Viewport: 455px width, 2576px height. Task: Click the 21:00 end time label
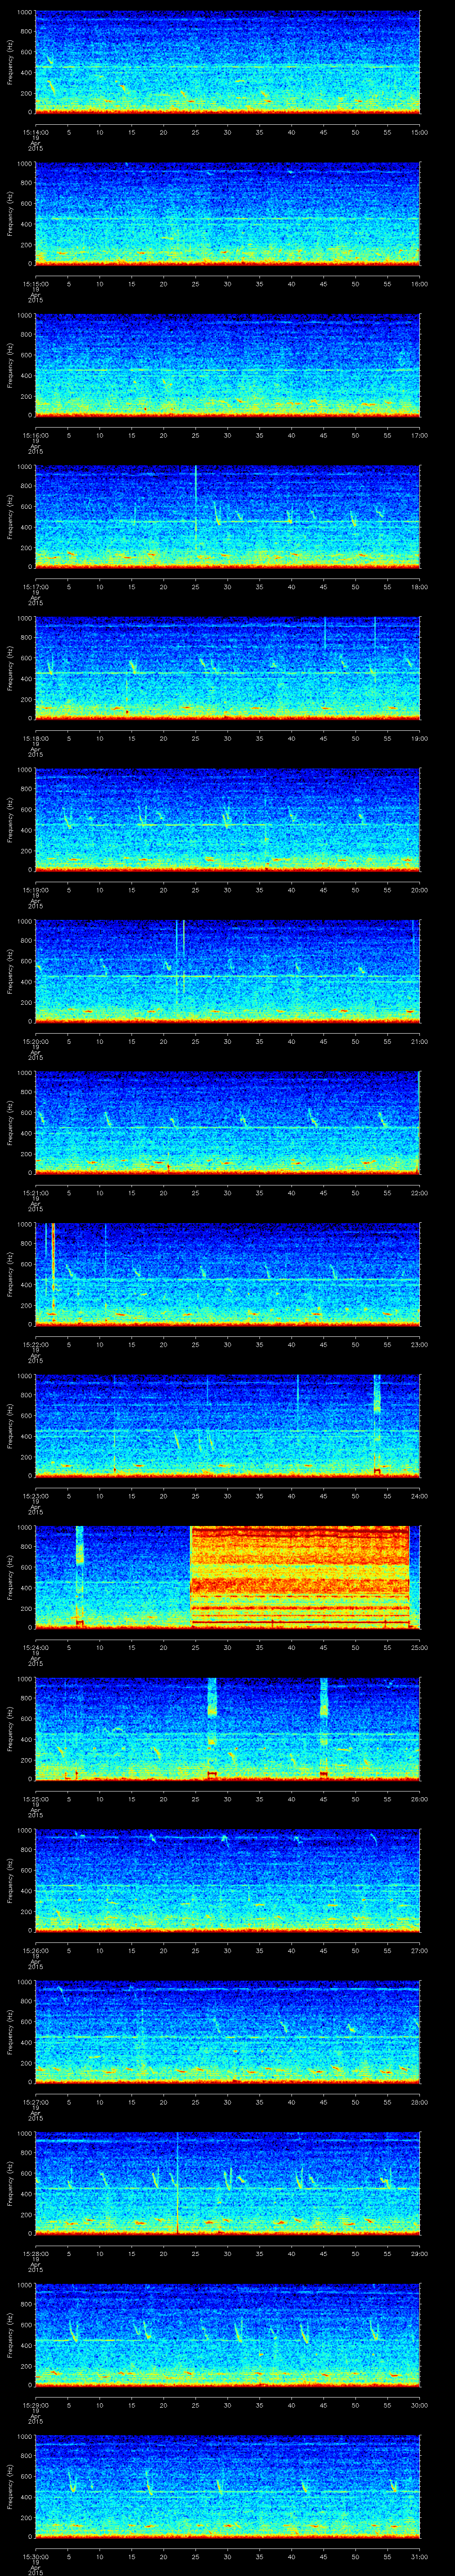[x=419, y=1041]
